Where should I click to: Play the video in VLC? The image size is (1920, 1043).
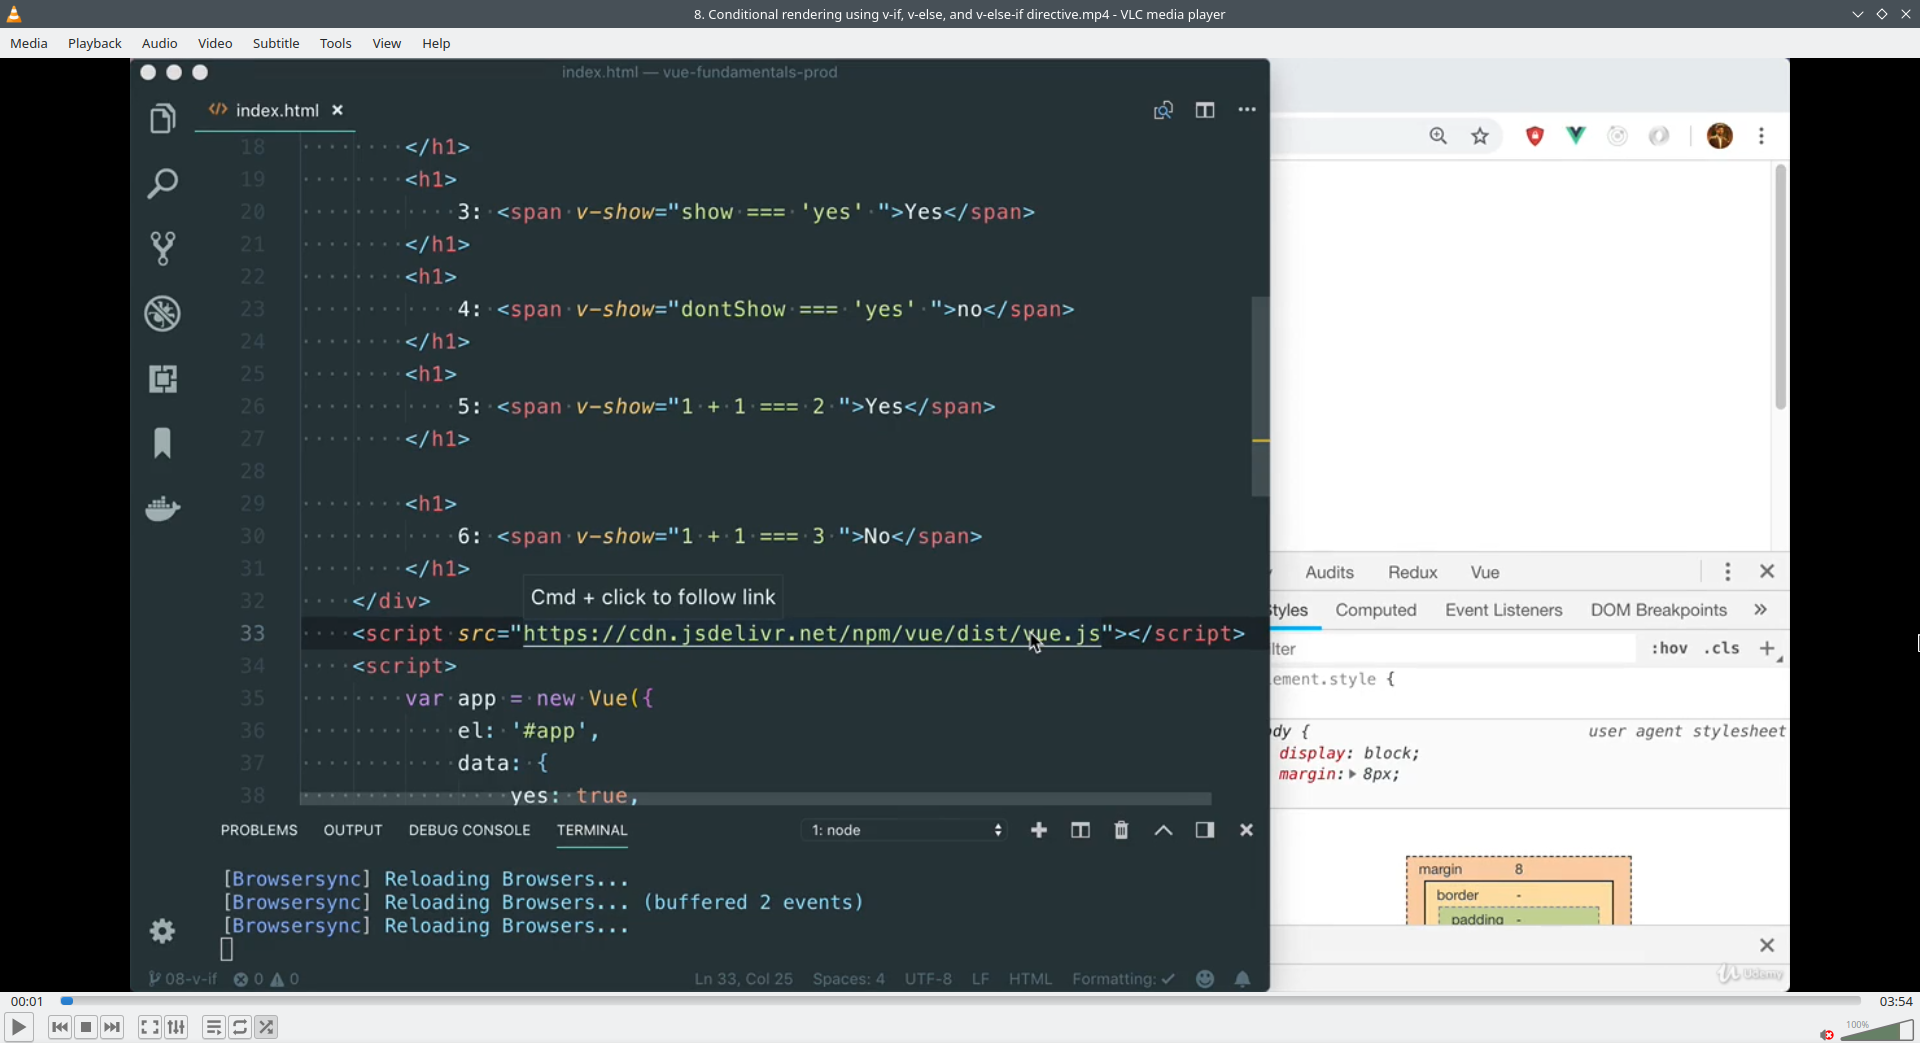click(x=18, y=1027)
